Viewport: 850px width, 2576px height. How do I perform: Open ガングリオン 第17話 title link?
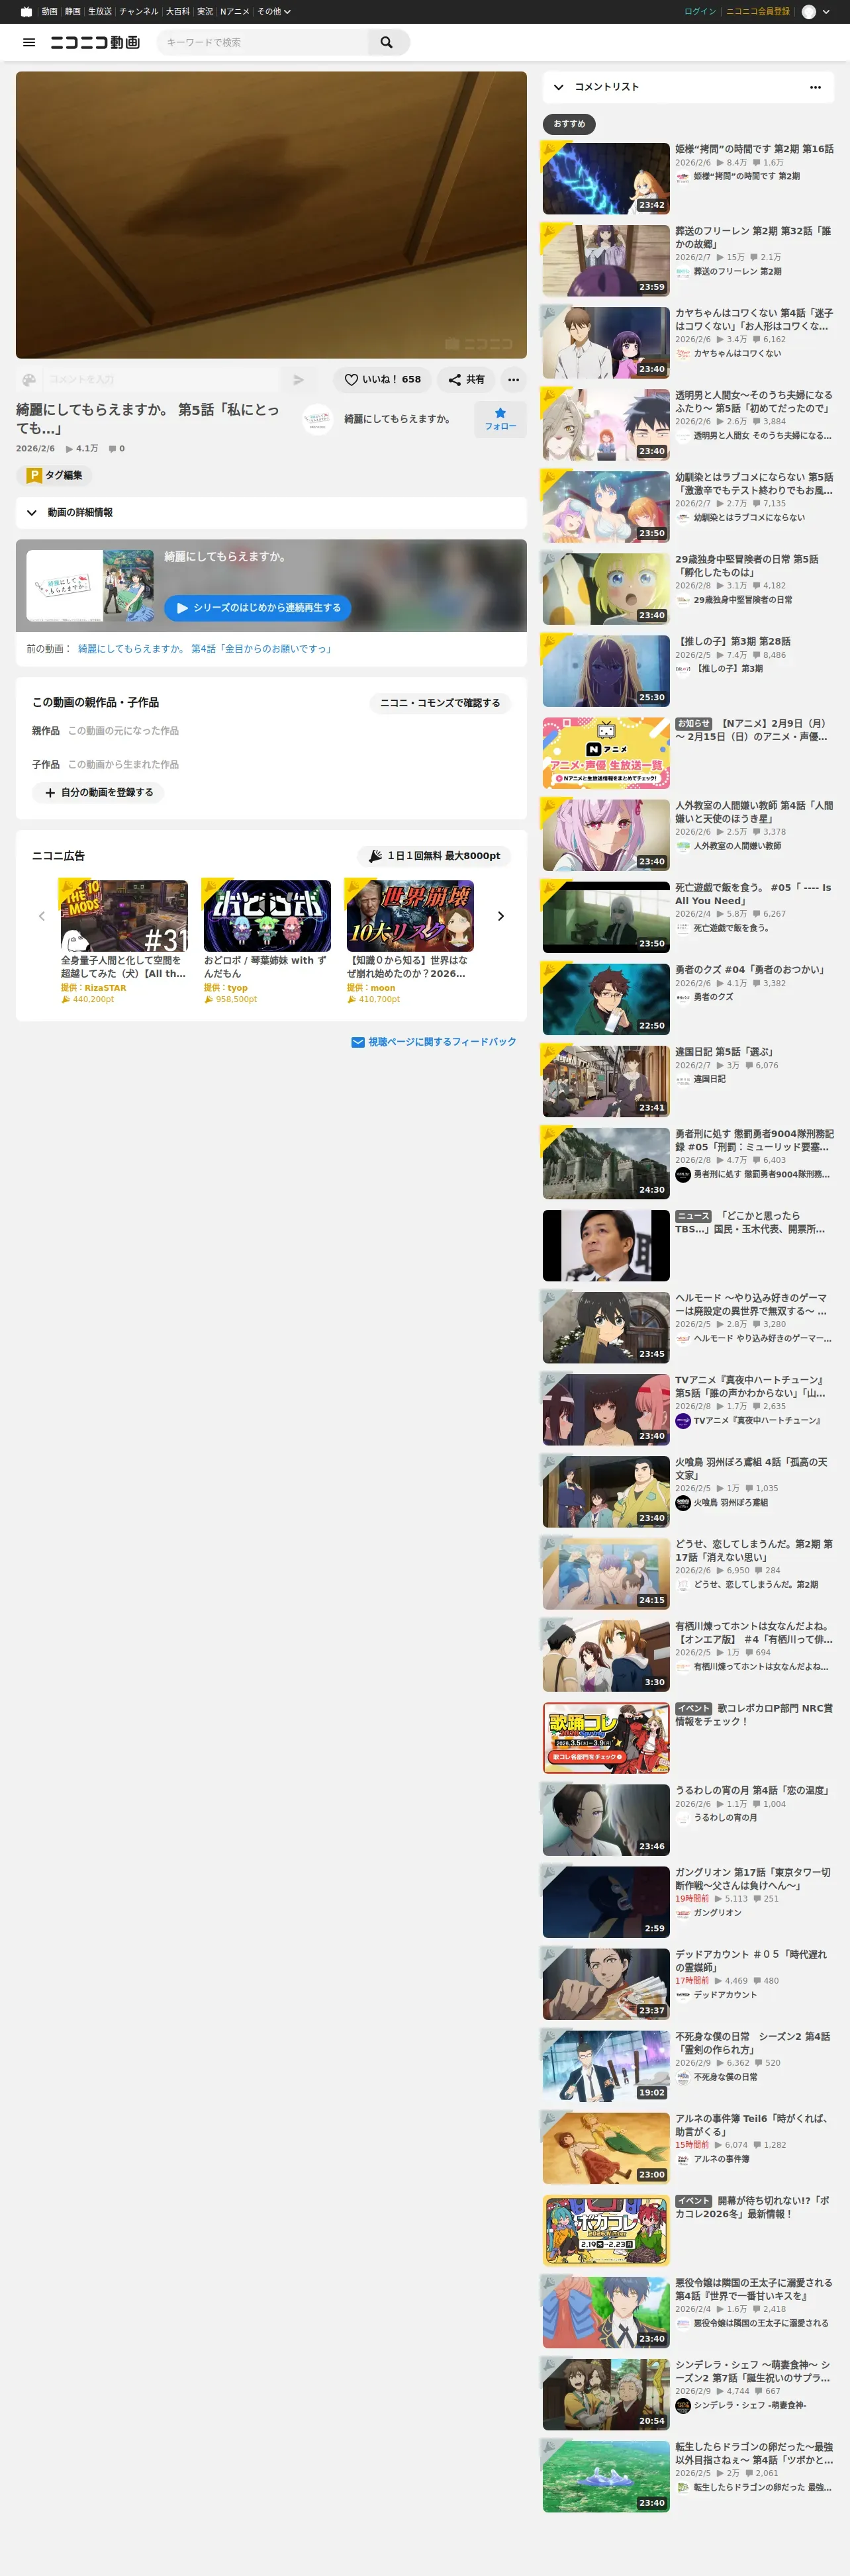pyautogui.click(x=753, y=1879)
